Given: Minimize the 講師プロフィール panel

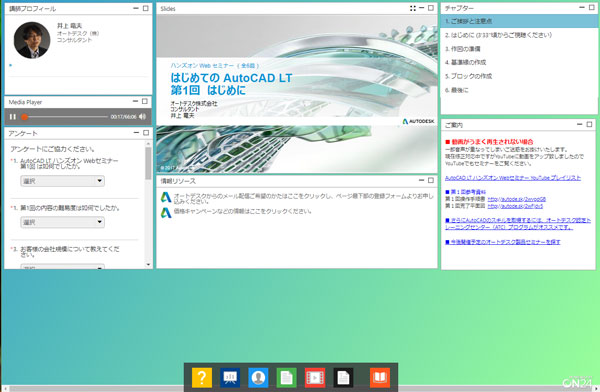Looking at the screenshot, I should point(136,8).
